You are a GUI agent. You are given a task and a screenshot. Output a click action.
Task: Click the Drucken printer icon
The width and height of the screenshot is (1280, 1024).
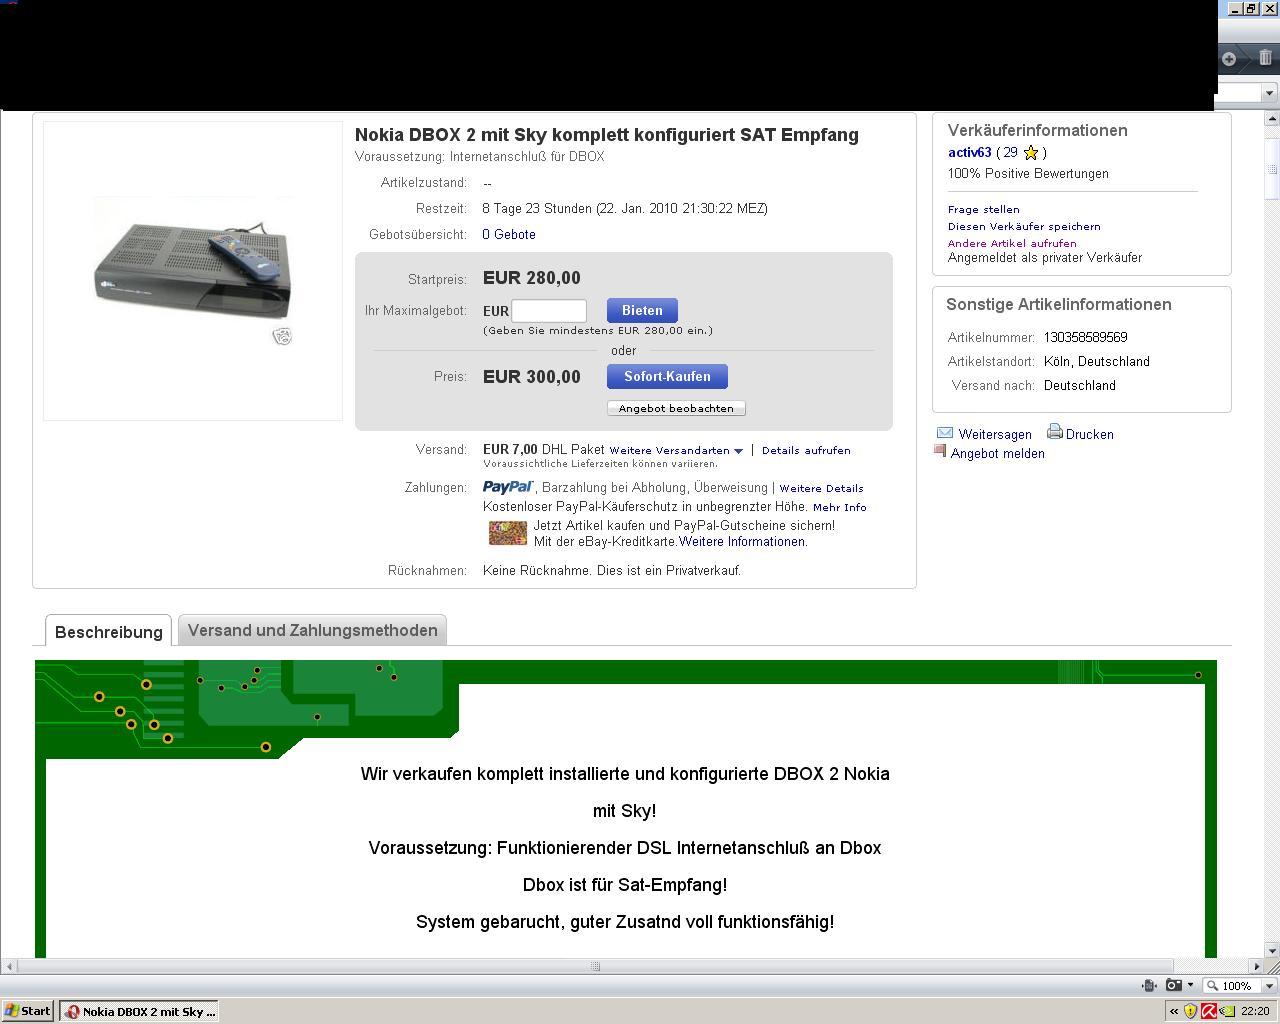pyautogui.click(x=1054, y=432)
